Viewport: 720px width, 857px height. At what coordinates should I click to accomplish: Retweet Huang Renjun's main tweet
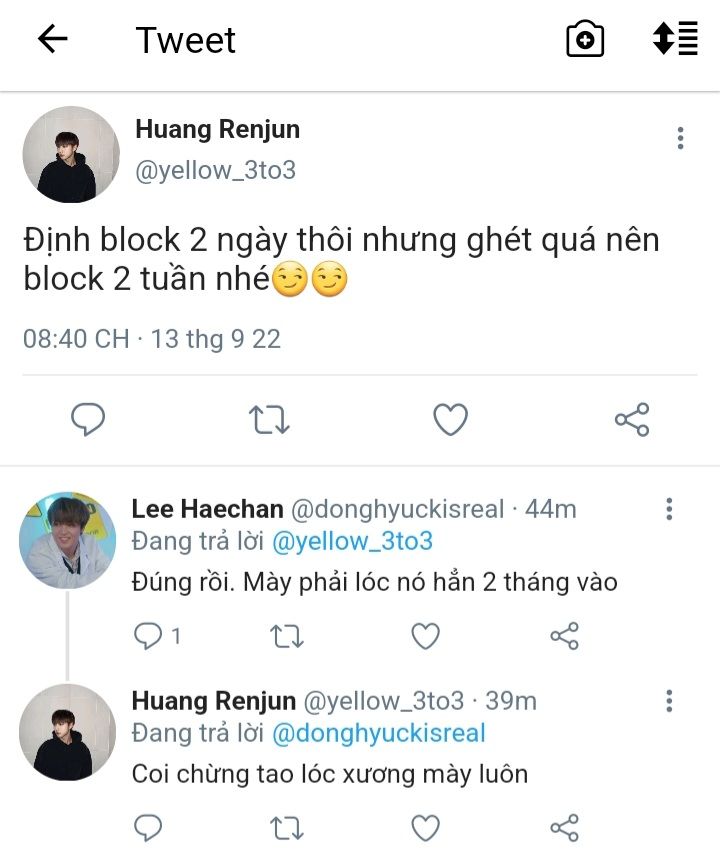[x=268, y=420]
